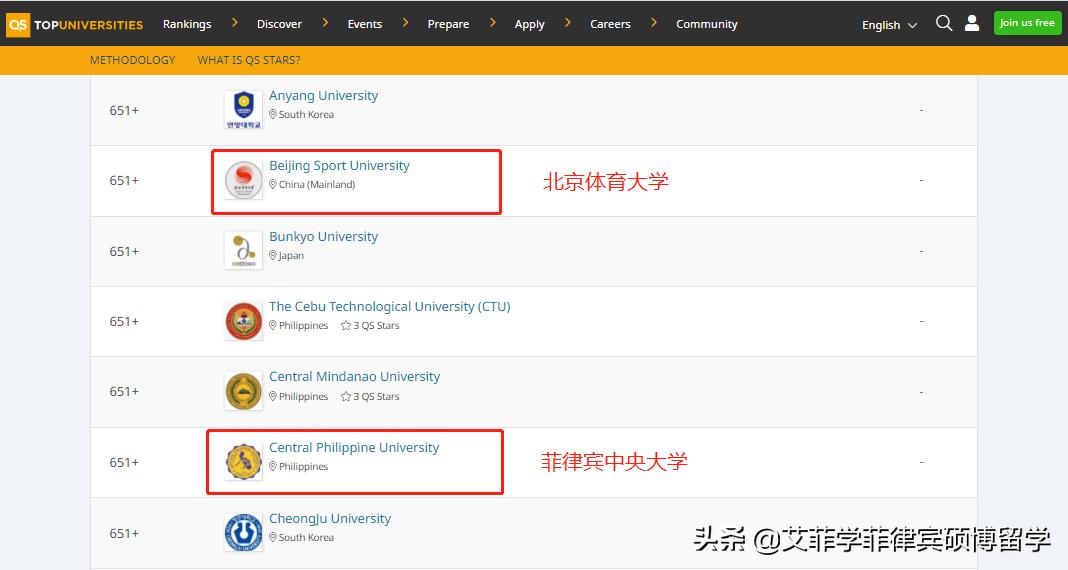Click CheongJu University logo
Screen dimensions: 1068x570
coord(243,533)
